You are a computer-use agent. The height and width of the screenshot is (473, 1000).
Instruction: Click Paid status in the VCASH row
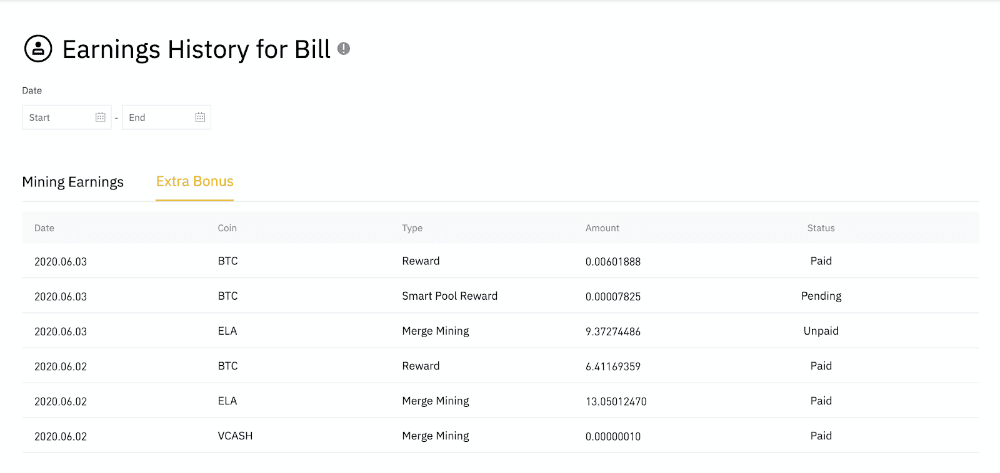coord(821,436)
